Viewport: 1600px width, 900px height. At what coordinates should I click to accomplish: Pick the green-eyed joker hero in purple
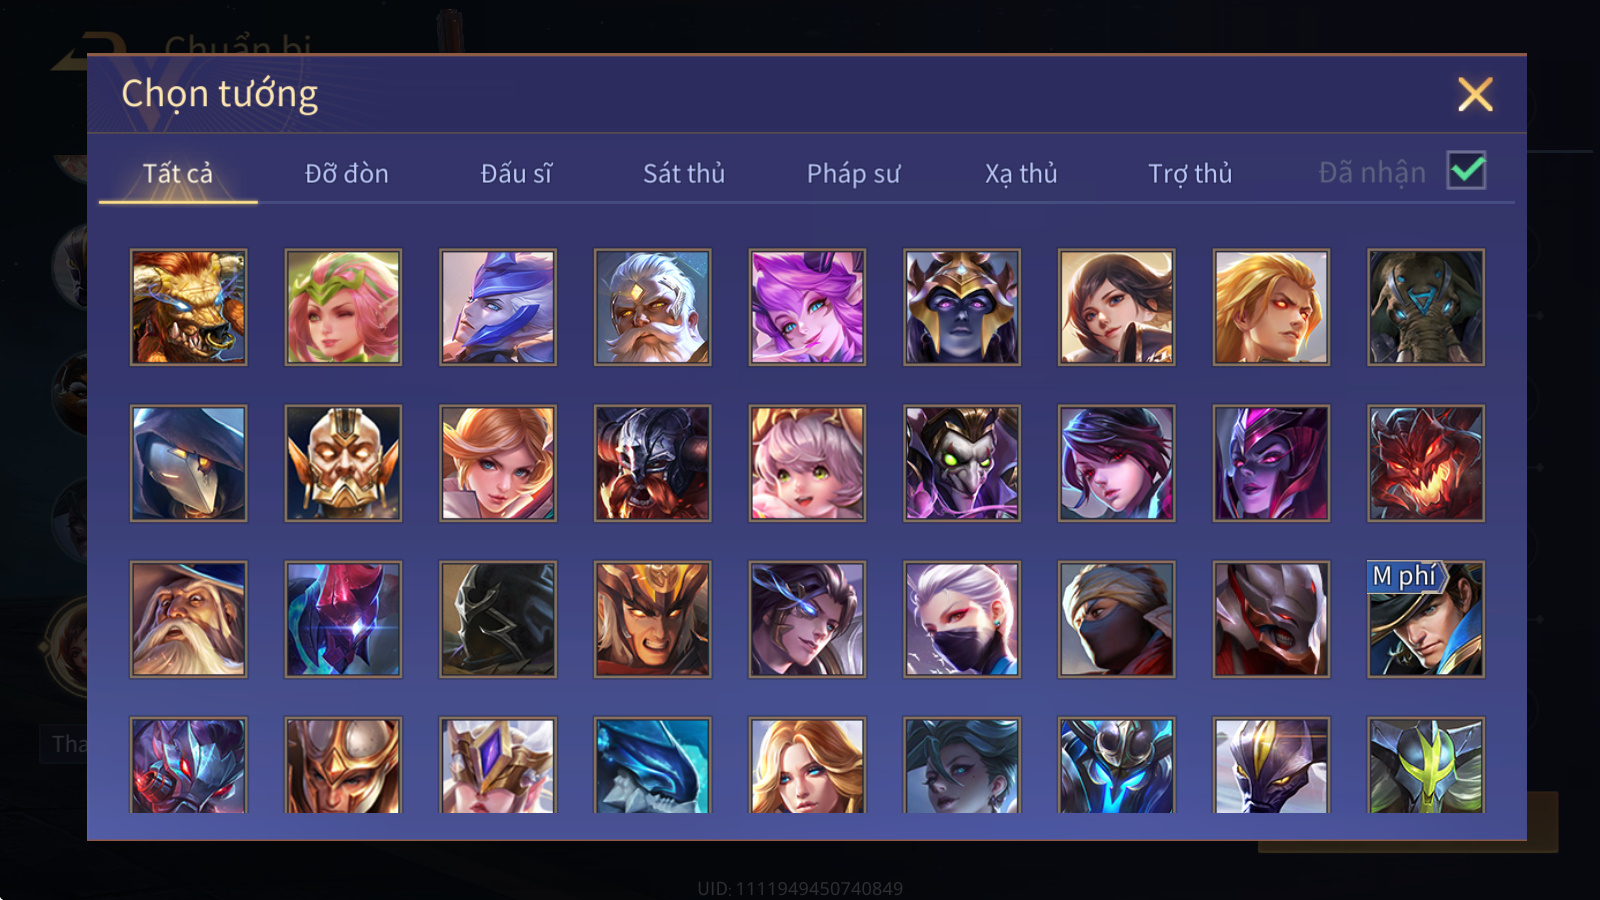962,463
